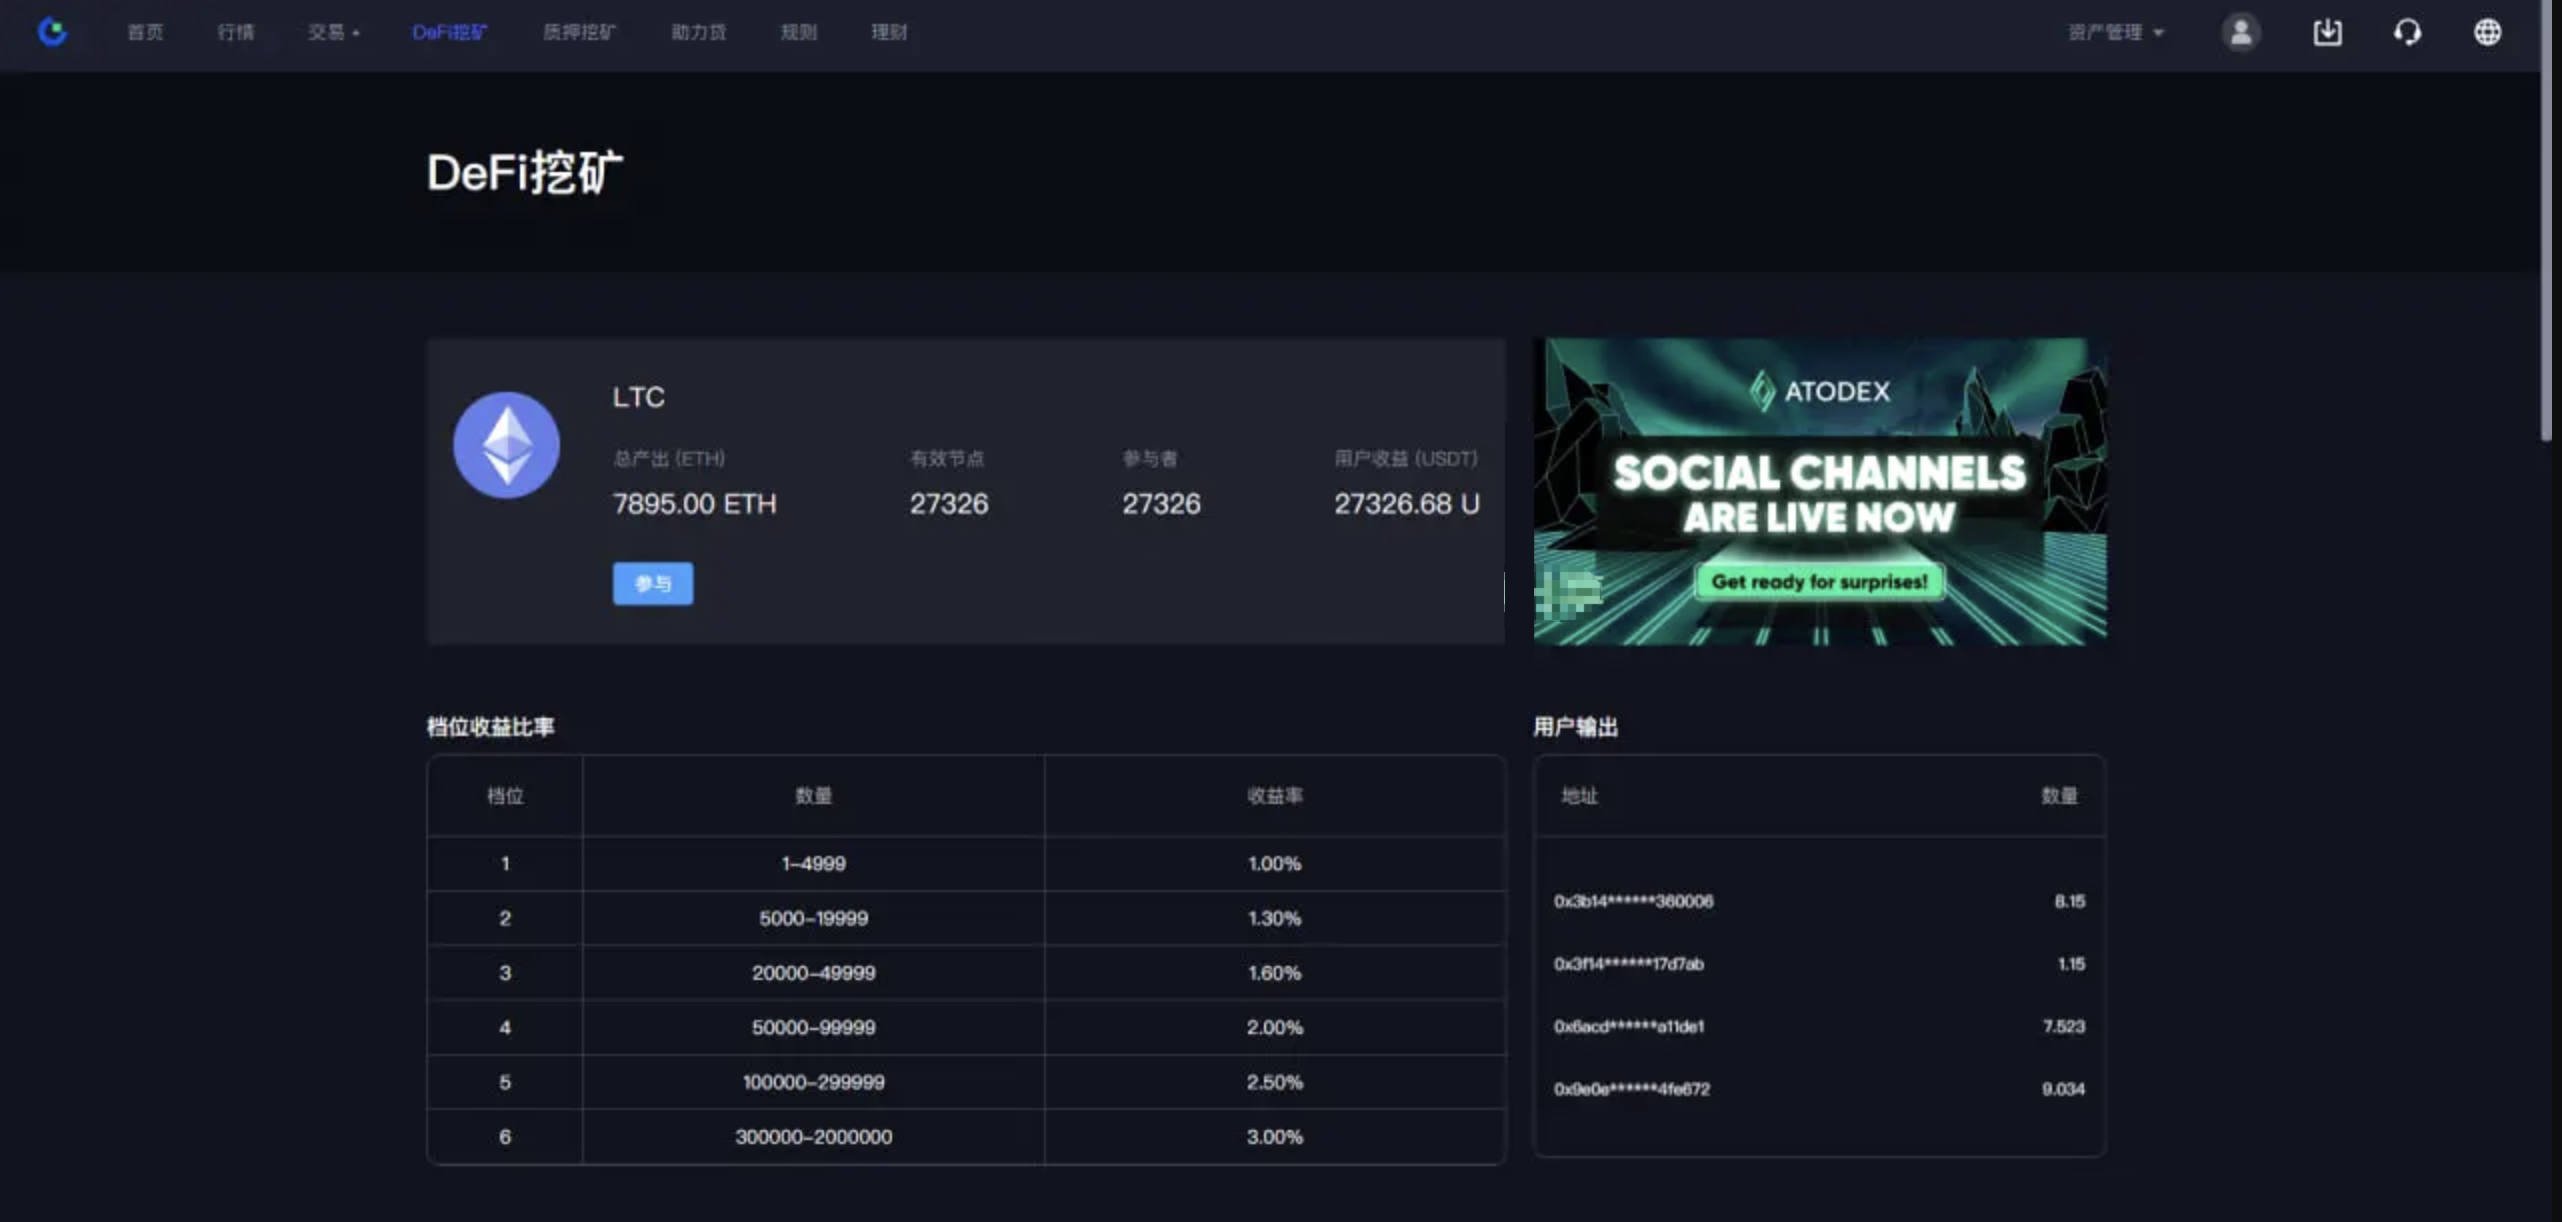Select the DeFi挖矿 nav tab
The height and width of the screenshot is (1222, 2562).
pyautogui.click(x=449, y=32)
